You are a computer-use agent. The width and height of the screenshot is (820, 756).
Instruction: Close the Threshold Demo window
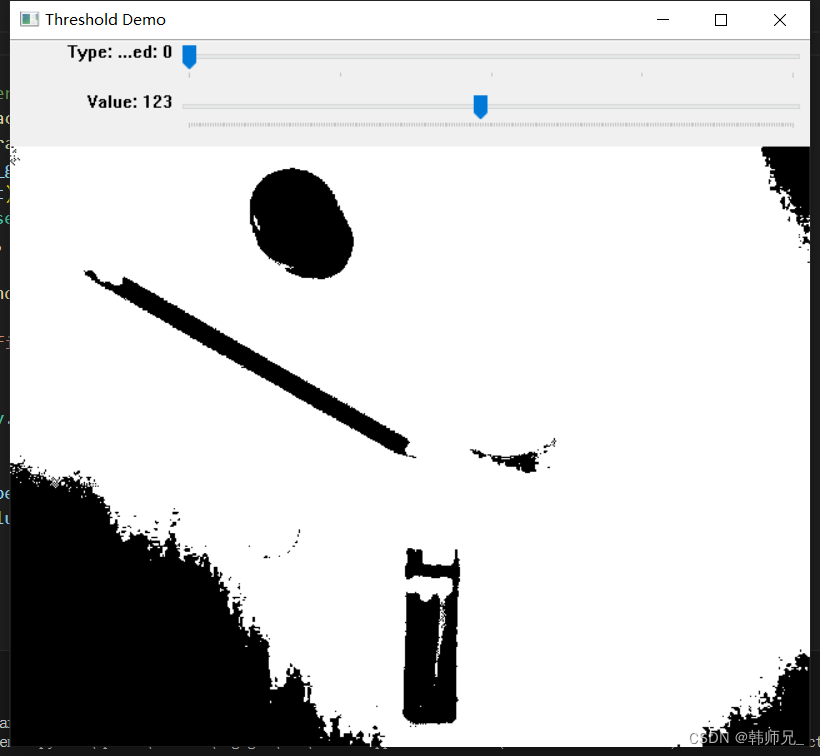(779, 19)
